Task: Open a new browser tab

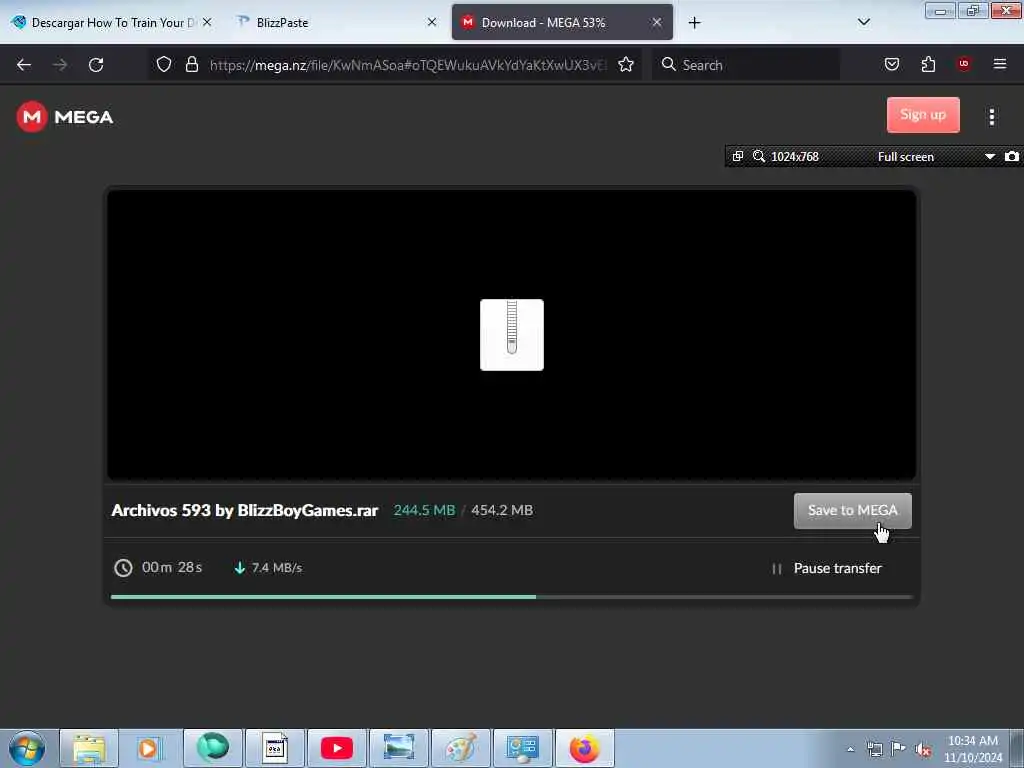Action: pyautogui.click(x=694, y=23)
